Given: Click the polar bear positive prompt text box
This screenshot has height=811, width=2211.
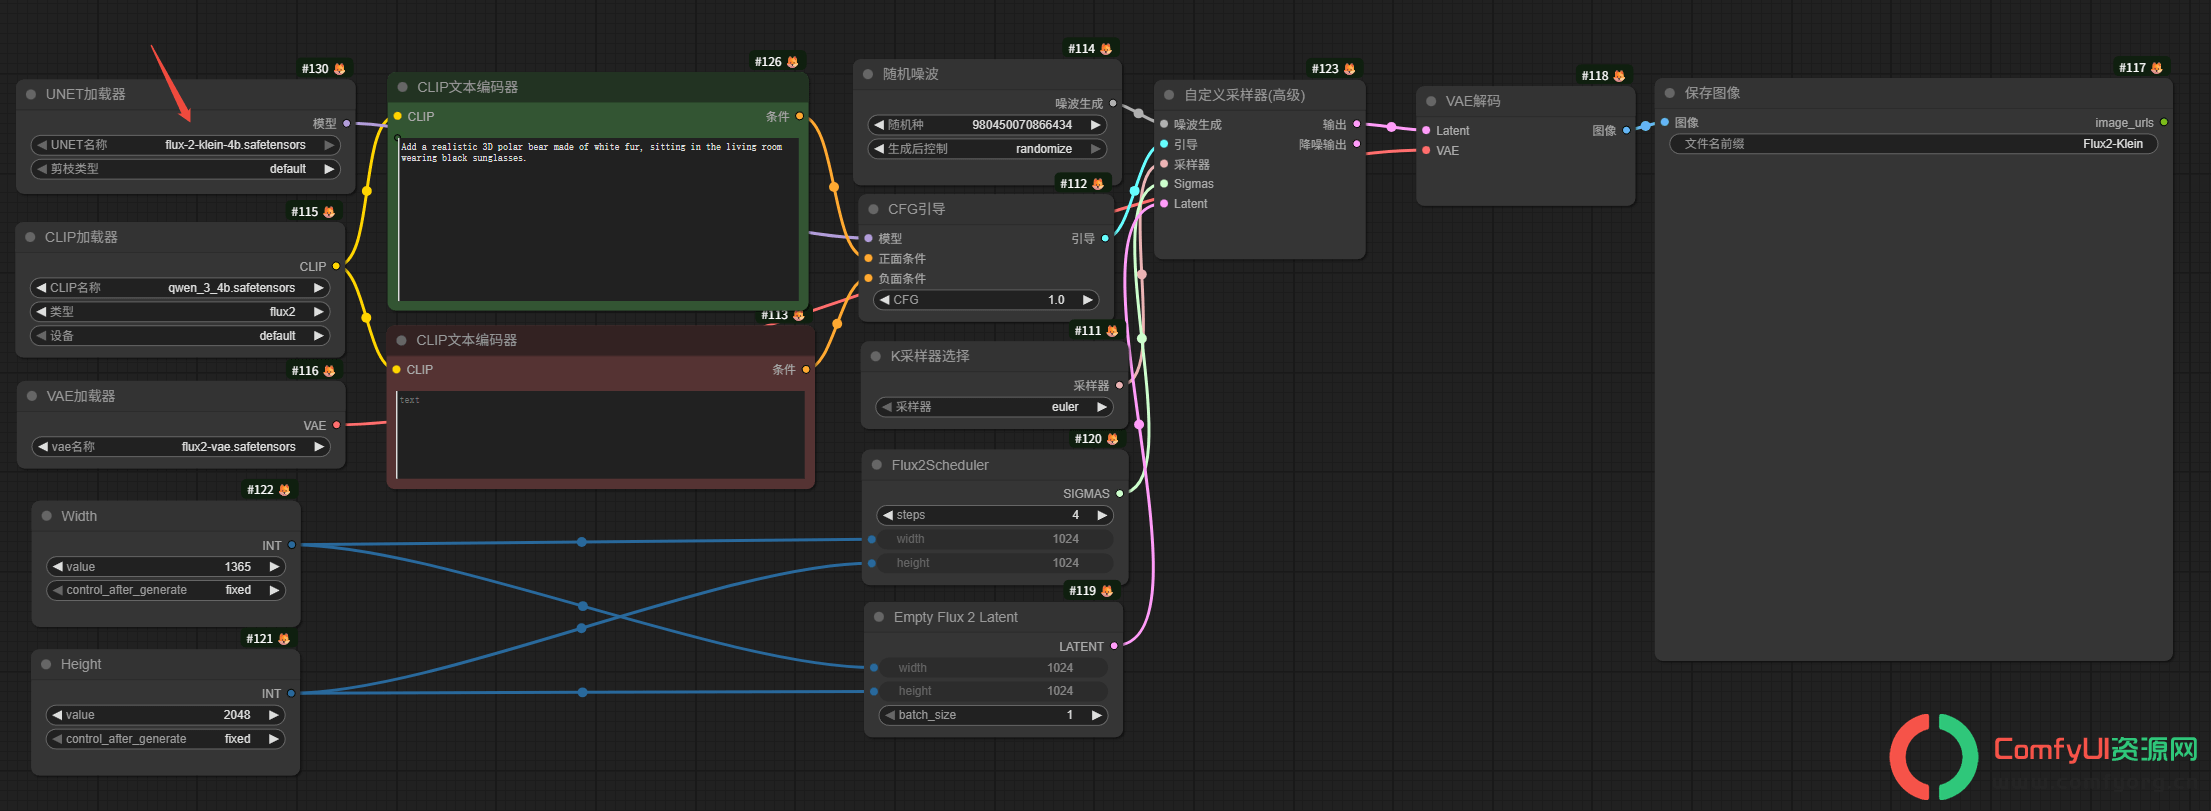Looking at the screenshot, I should point(599,219).
